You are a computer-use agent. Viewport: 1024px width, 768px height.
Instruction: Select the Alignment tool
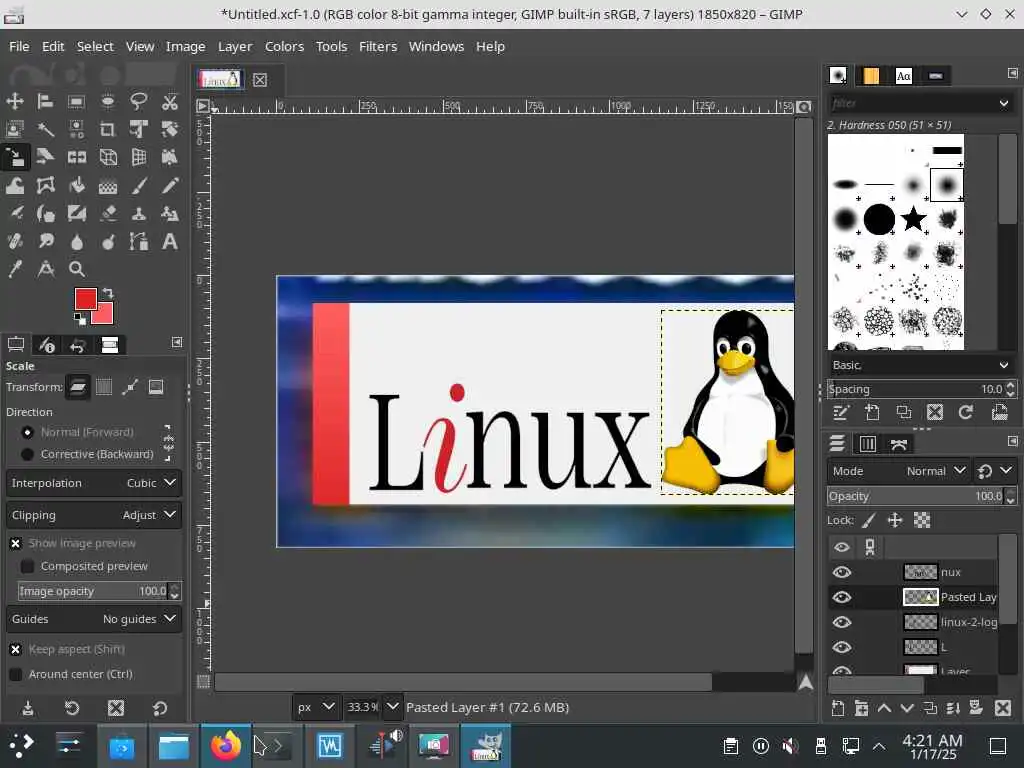(45, 101)
